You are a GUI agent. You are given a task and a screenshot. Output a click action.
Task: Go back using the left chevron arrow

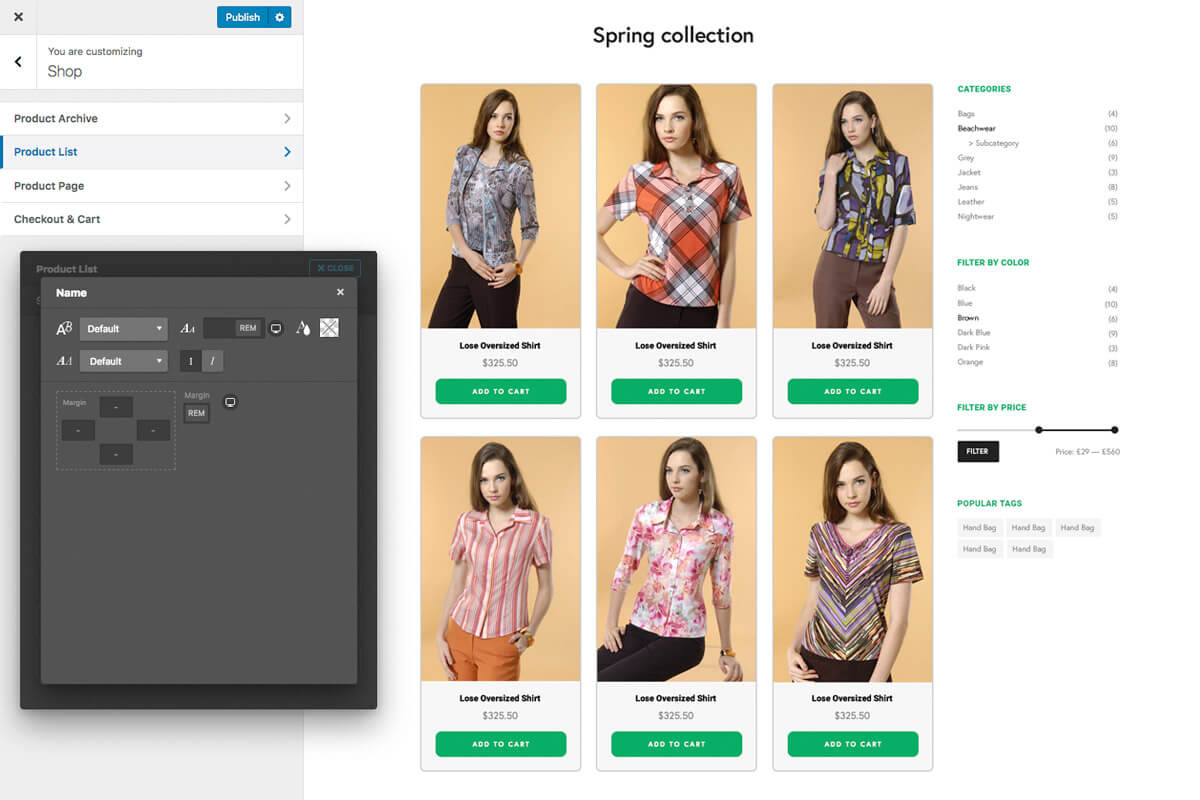click(x=18, y=62)
